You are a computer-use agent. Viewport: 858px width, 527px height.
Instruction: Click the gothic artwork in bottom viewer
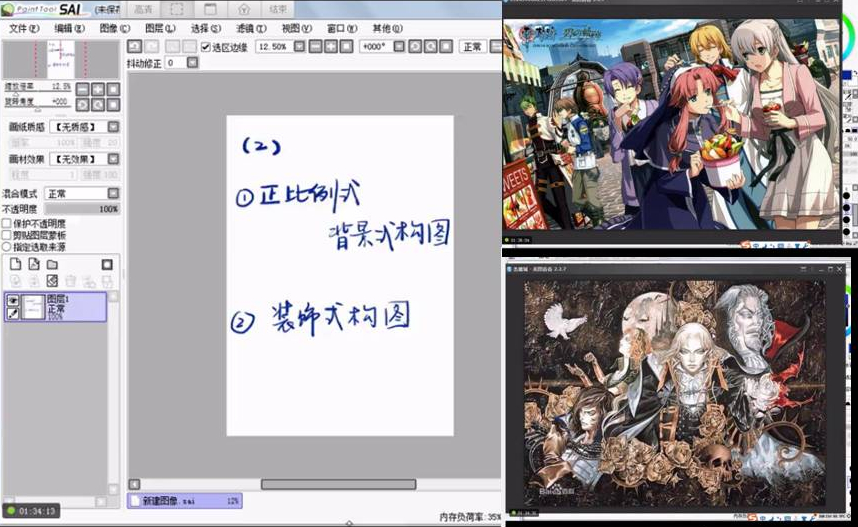(x=675, y=393)
